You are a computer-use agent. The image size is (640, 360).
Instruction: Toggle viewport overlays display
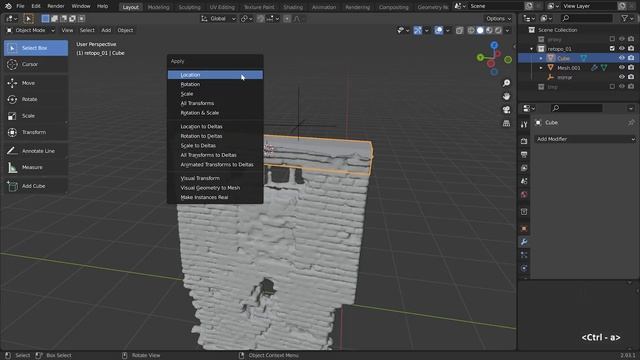439,31
